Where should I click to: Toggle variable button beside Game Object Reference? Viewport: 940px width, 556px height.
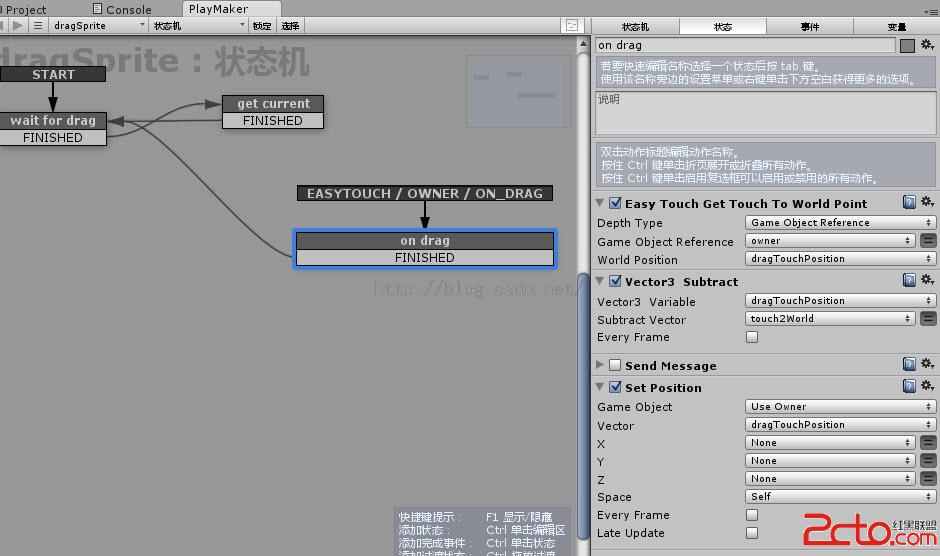point(928,241)
